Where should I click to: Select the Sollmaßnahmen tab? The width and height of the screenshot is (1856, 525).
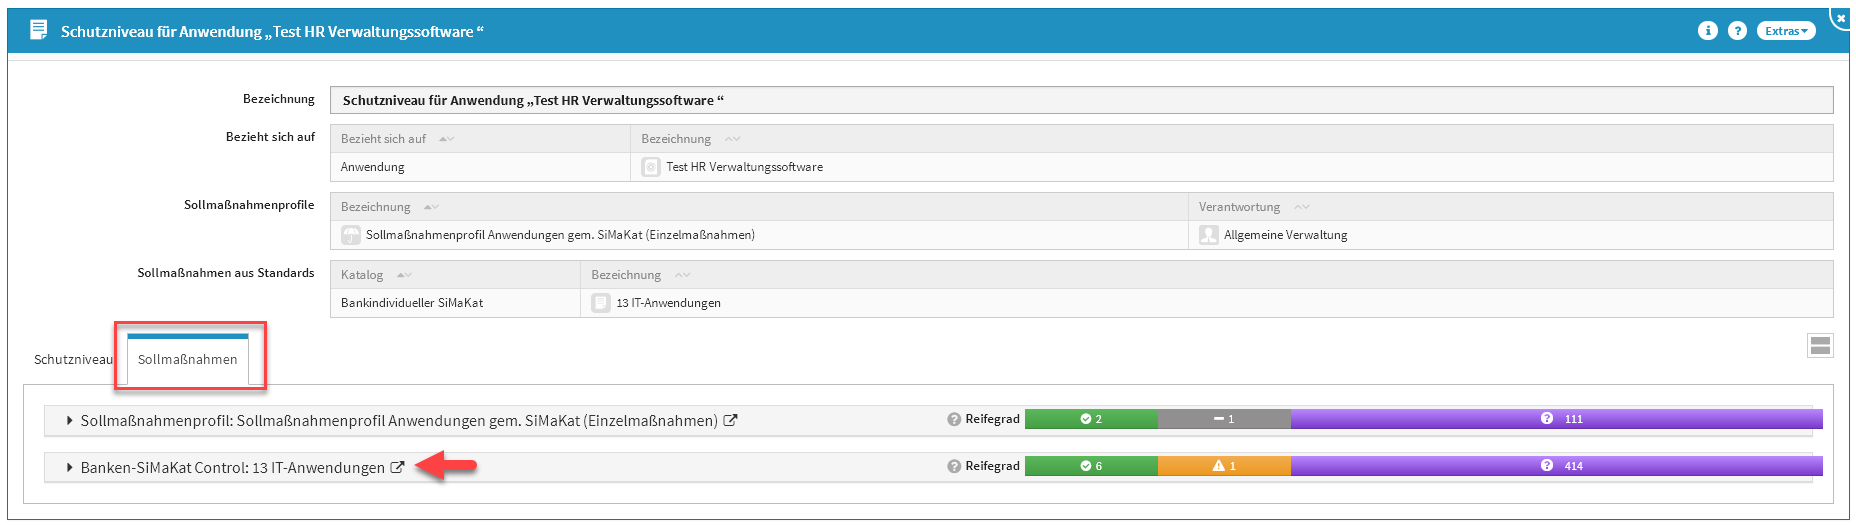(x=188, y=360)
